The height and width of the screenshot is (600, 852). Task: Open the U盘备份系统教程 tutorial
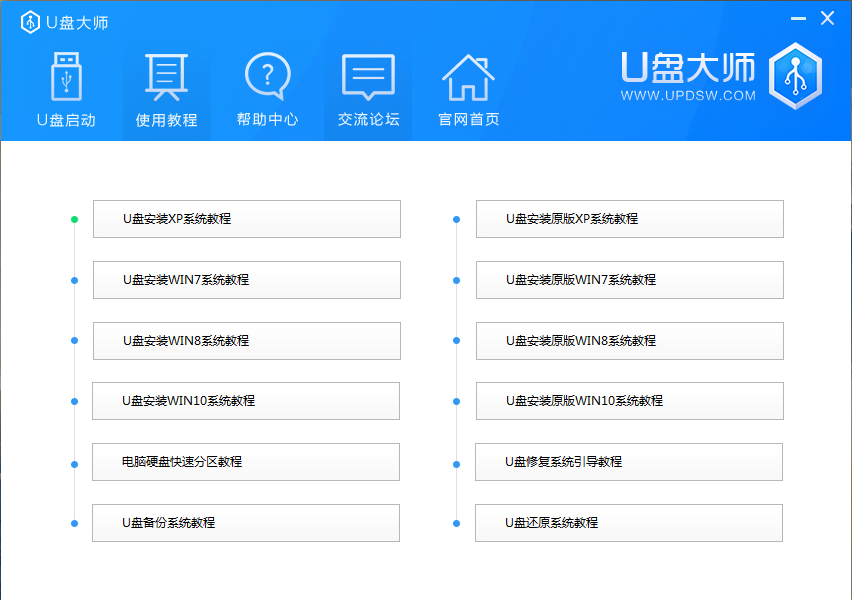(x=246, y=522)
